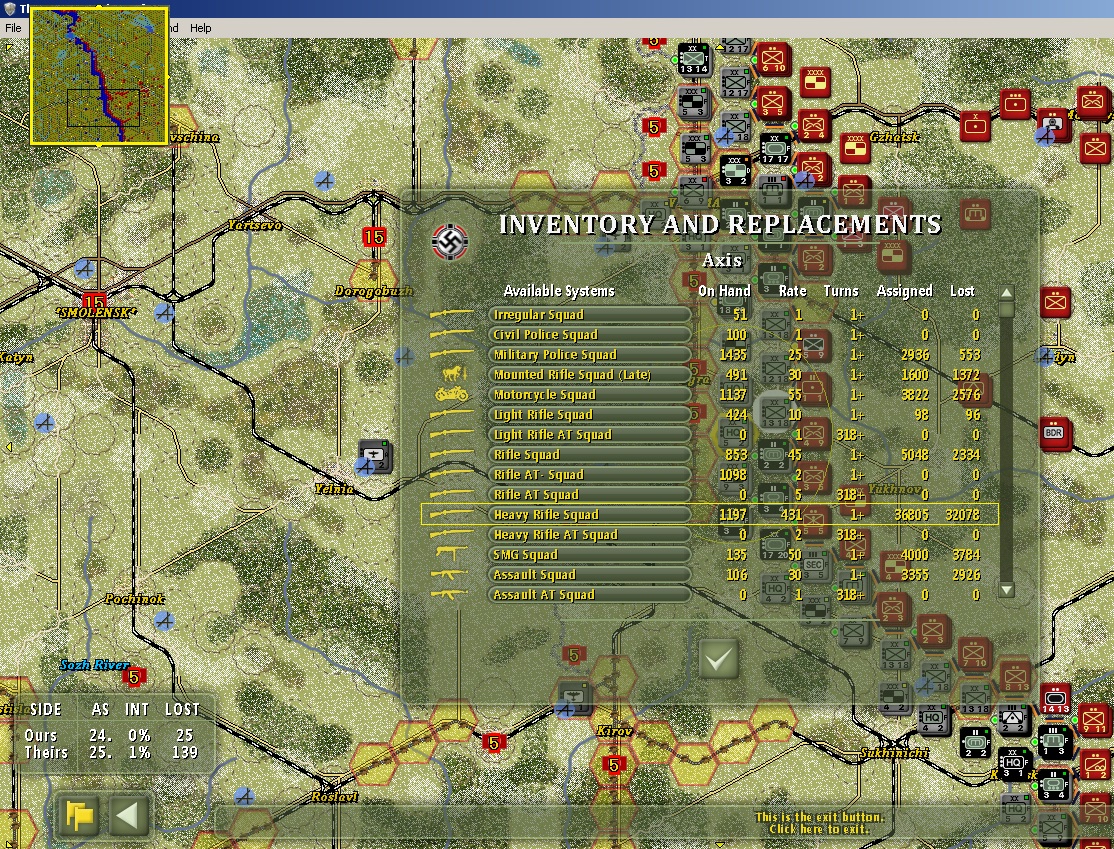The height and width of the screenshot is (849, 1114).
Task: Select the SMG Squad row button
Action: click(590, 554)
